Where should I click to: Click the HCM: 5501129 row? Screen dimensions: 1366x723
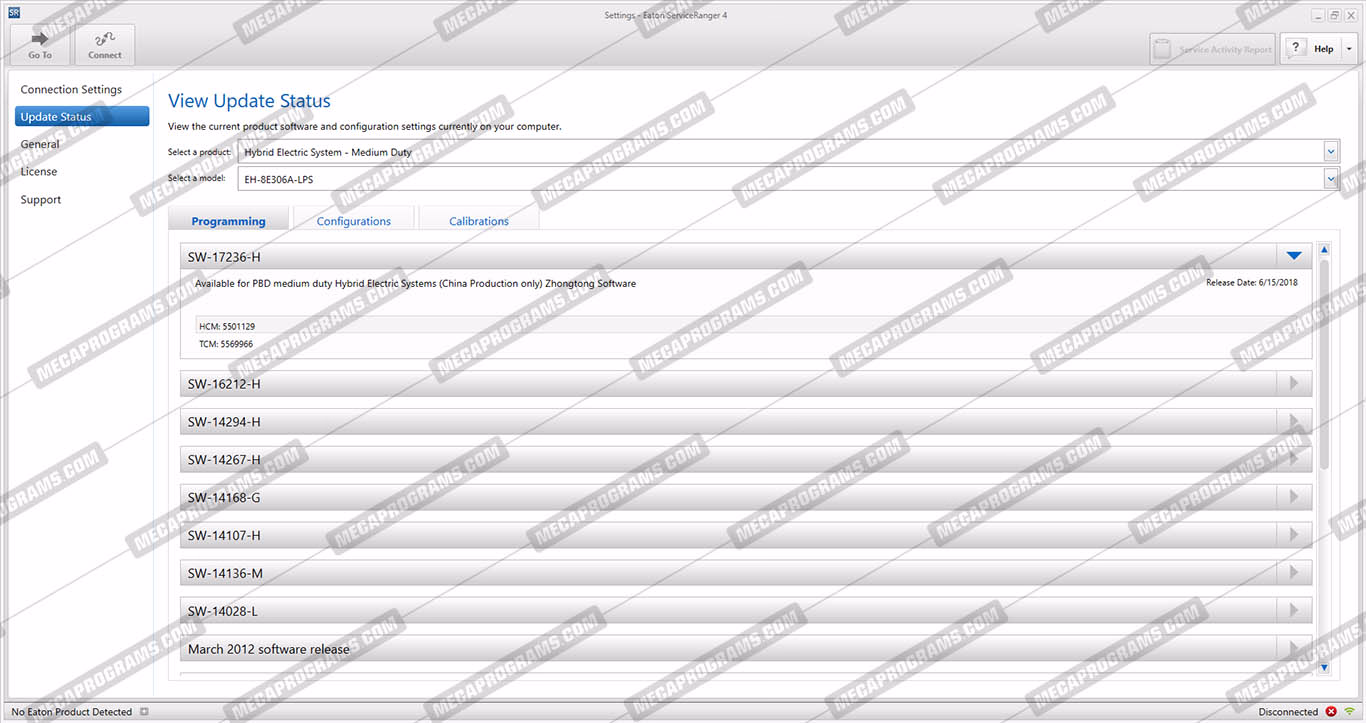[746, 326]
